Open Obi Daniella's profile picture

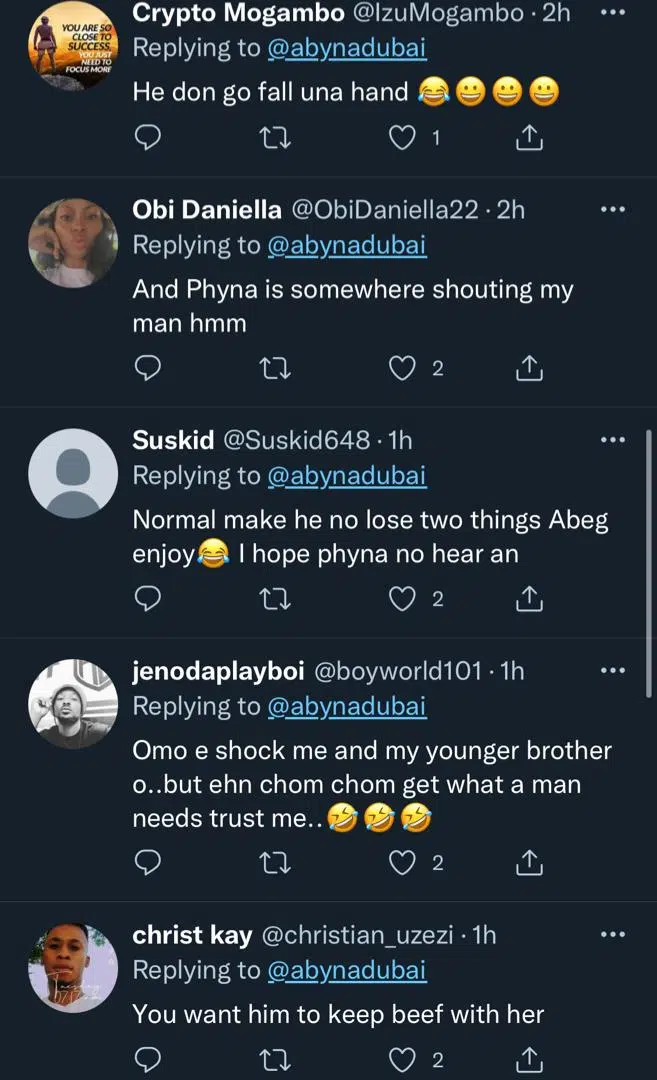point(73,243)
